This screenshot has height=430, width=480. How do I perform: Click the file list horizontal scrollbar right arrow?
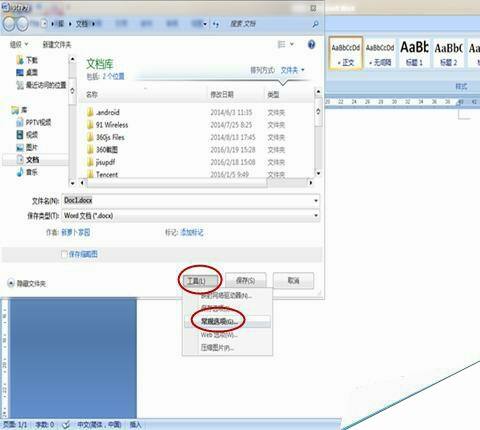pos(310,183)
